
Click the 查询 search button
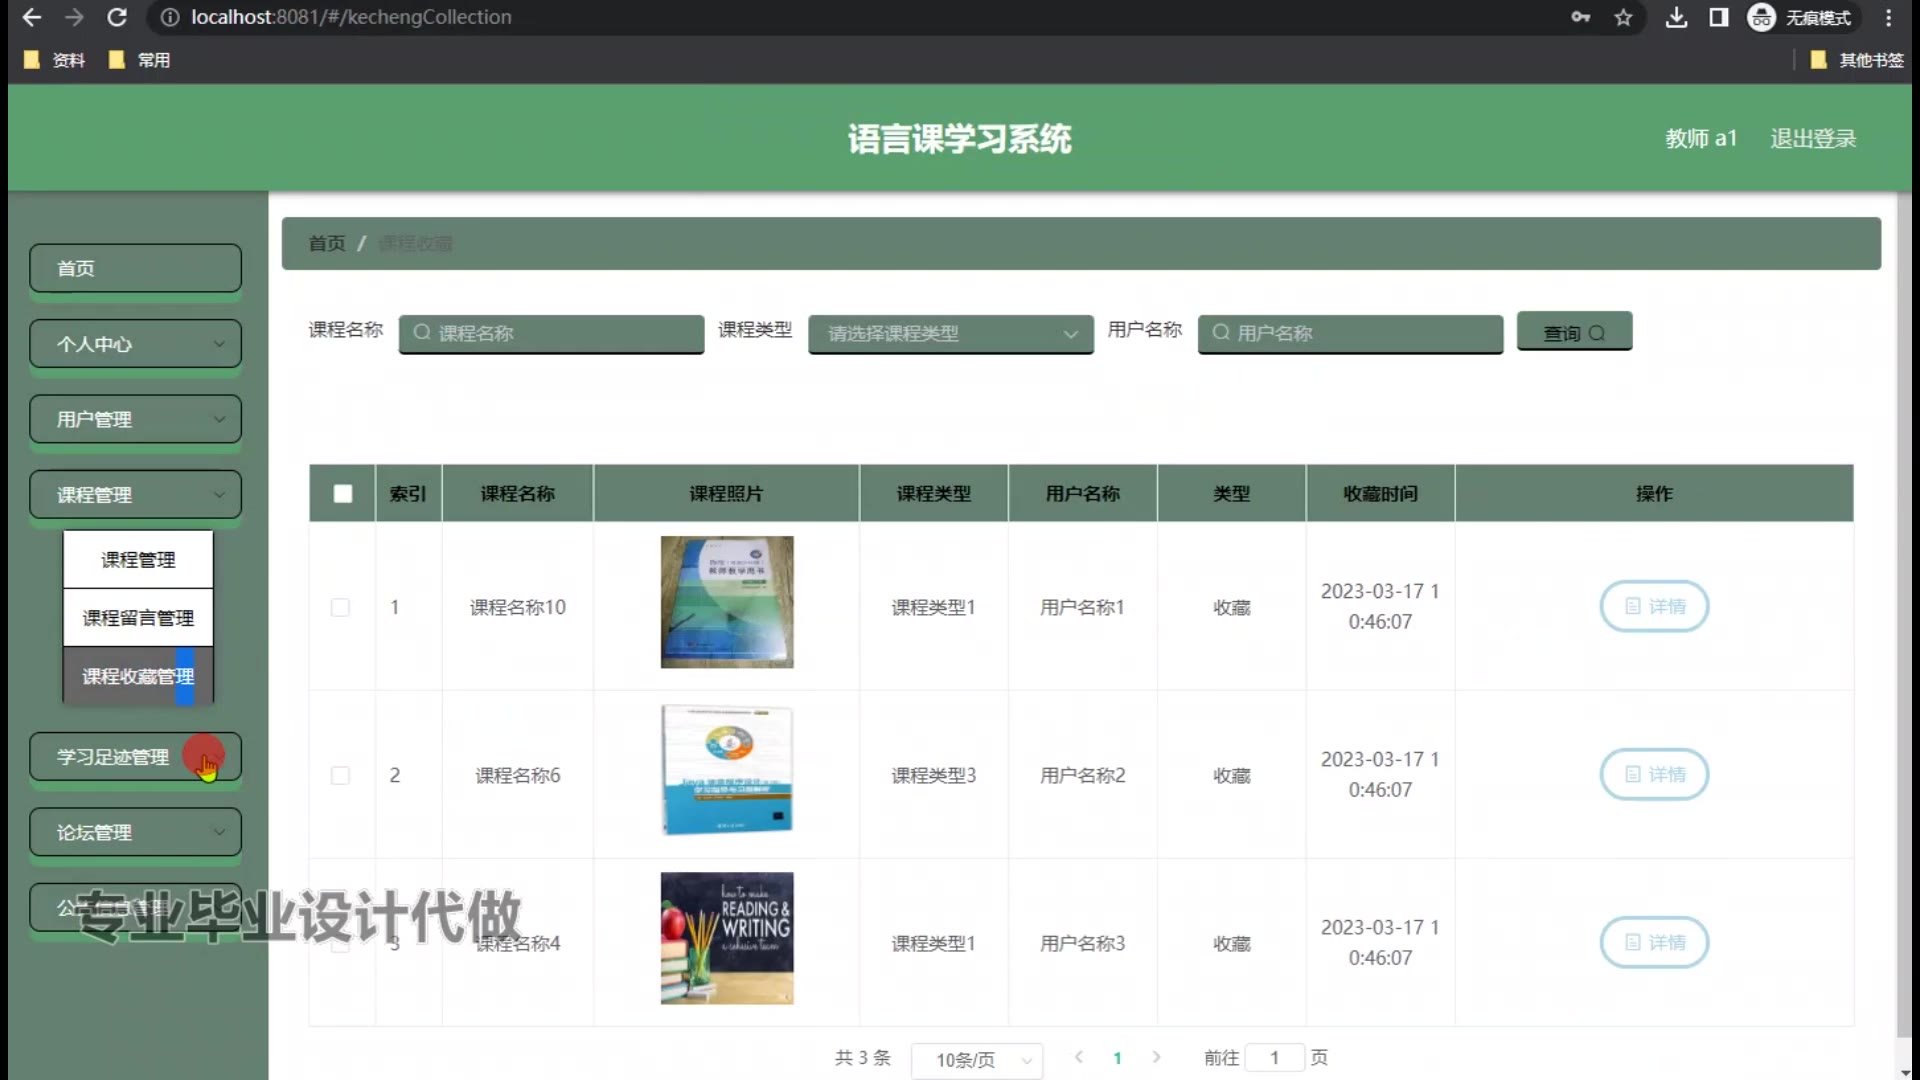(1573, 332)
